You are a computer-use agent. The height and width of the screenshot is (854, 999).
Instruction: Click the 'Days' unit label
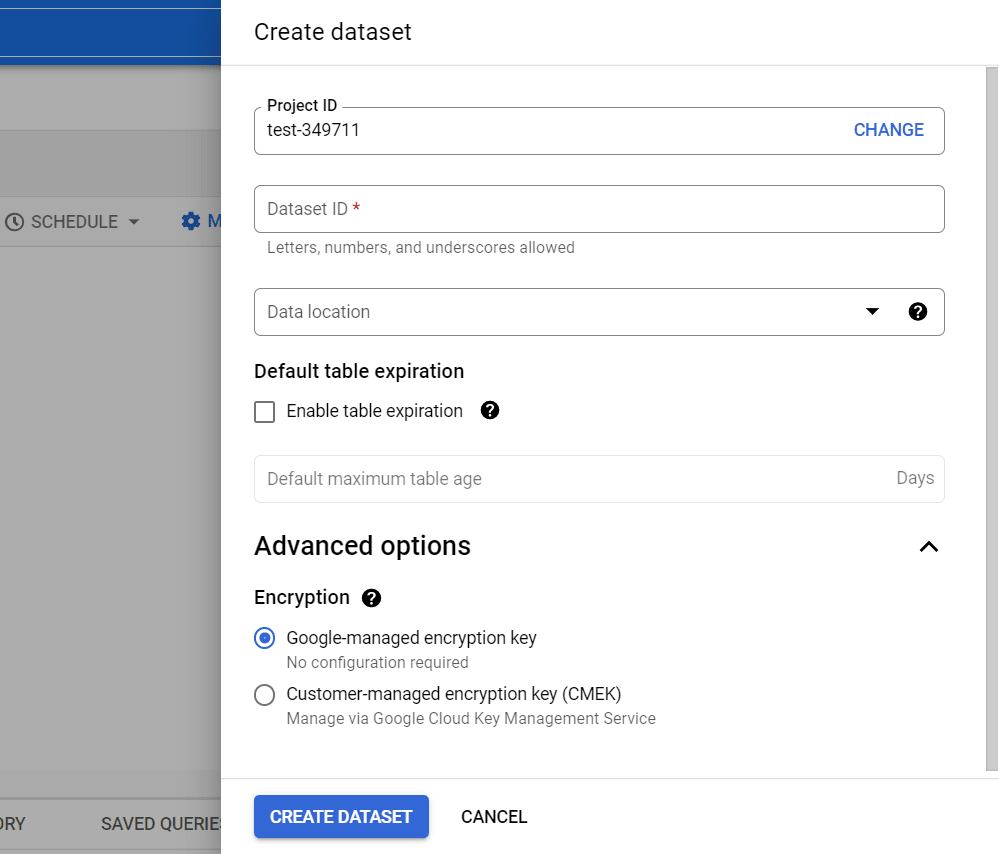coord(915,478)
